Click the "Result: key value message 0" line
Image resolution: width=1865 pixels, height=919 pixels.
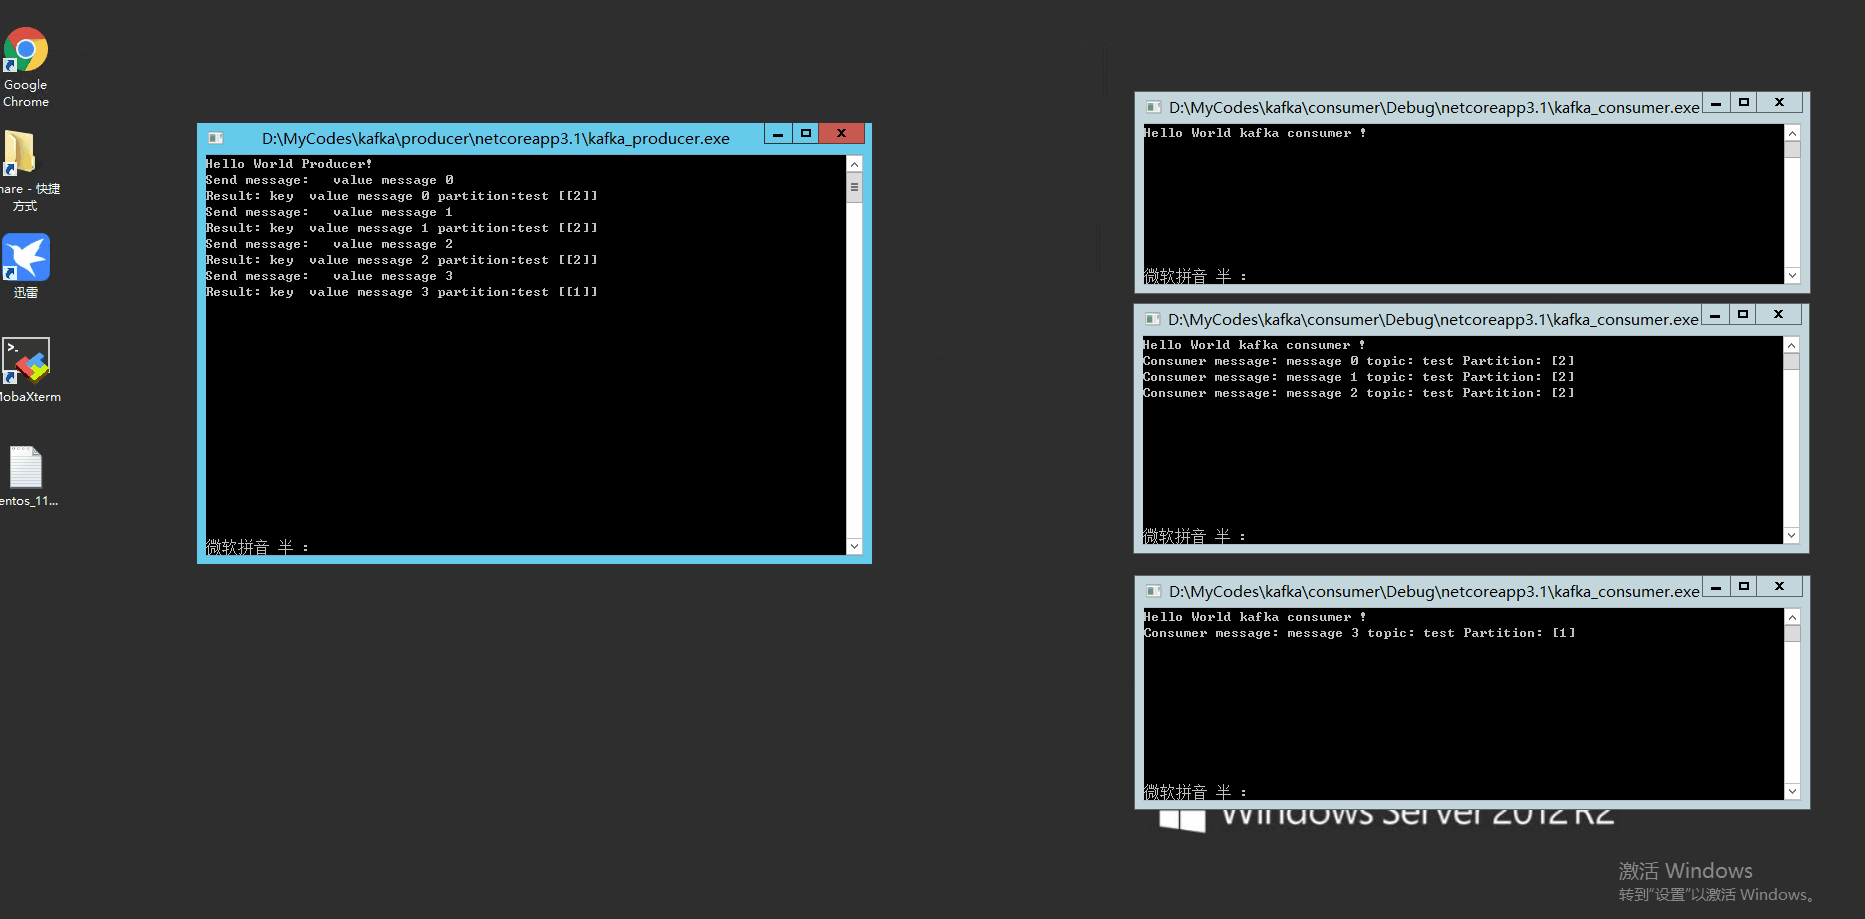[x=401, y=196]
